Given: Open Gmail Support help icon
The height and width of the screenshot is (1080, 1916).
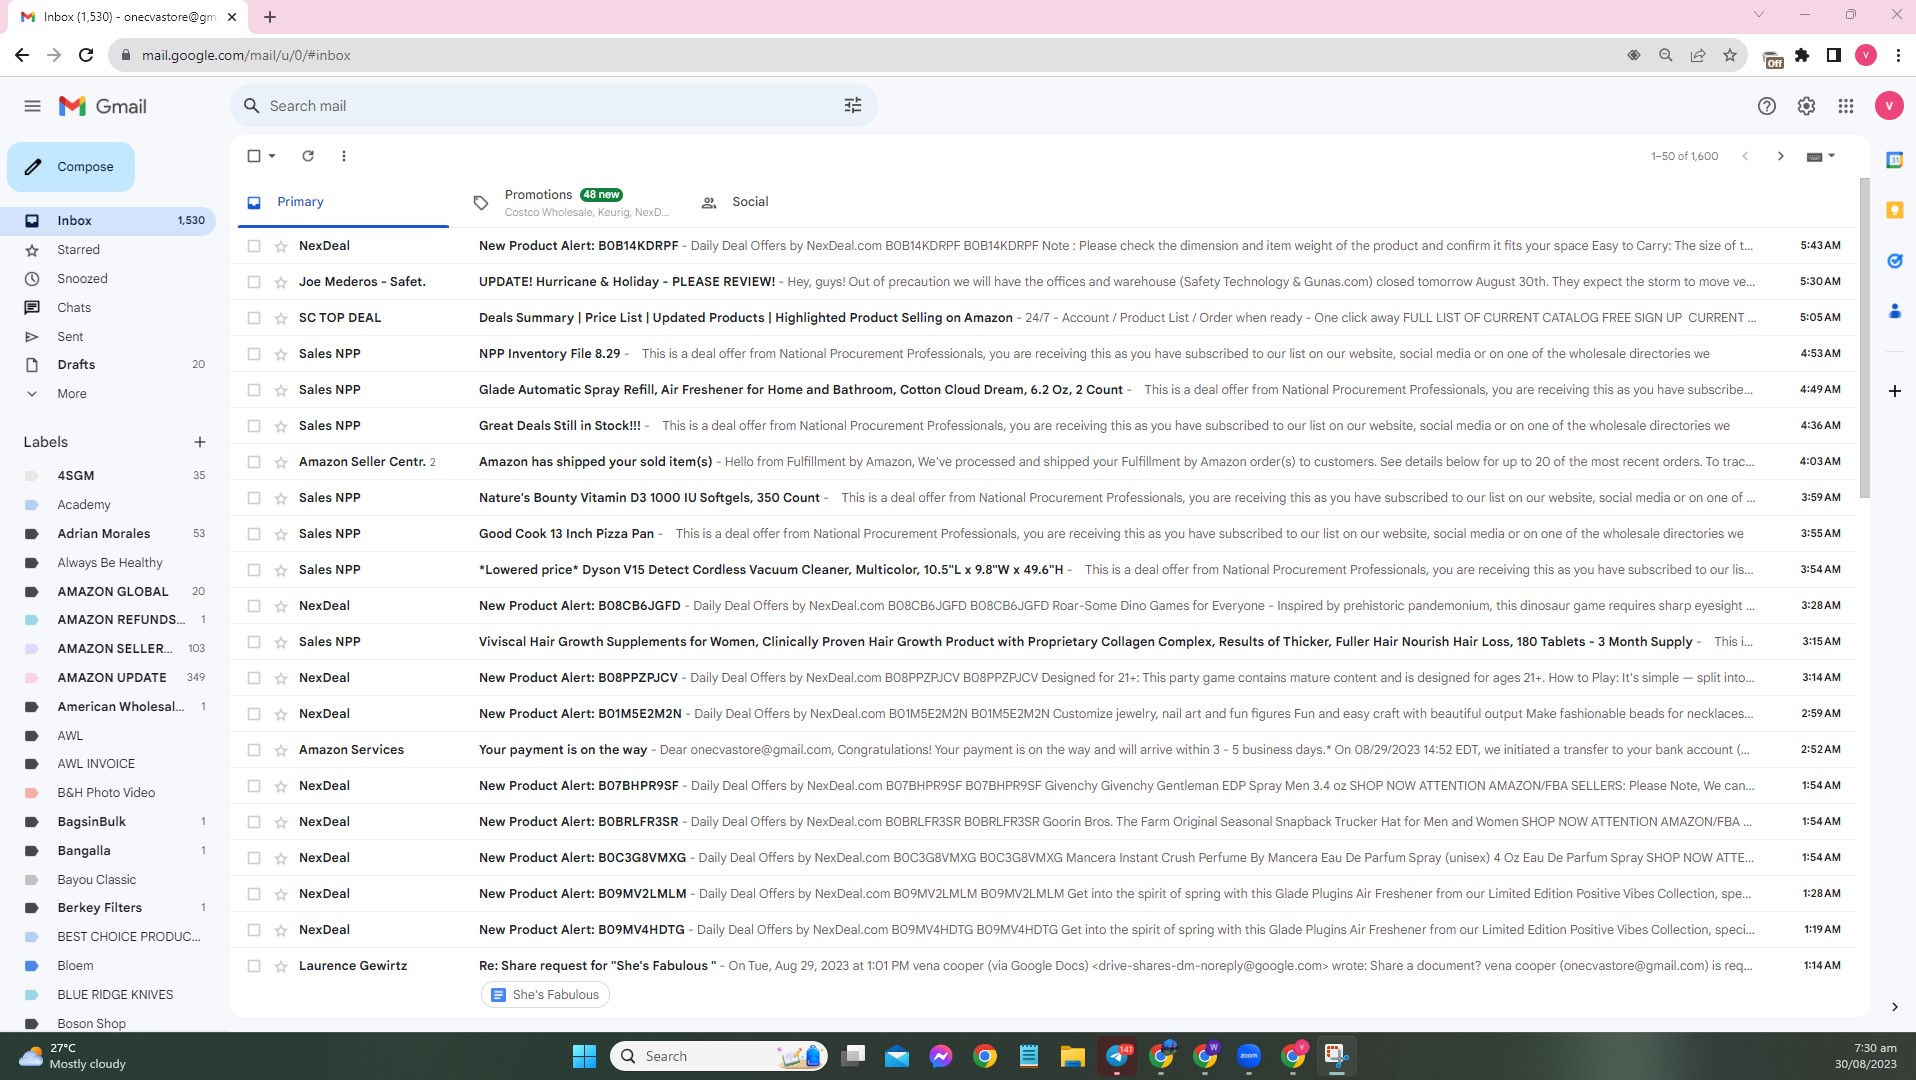Looking at the screenshot, I should point(1767,106).
